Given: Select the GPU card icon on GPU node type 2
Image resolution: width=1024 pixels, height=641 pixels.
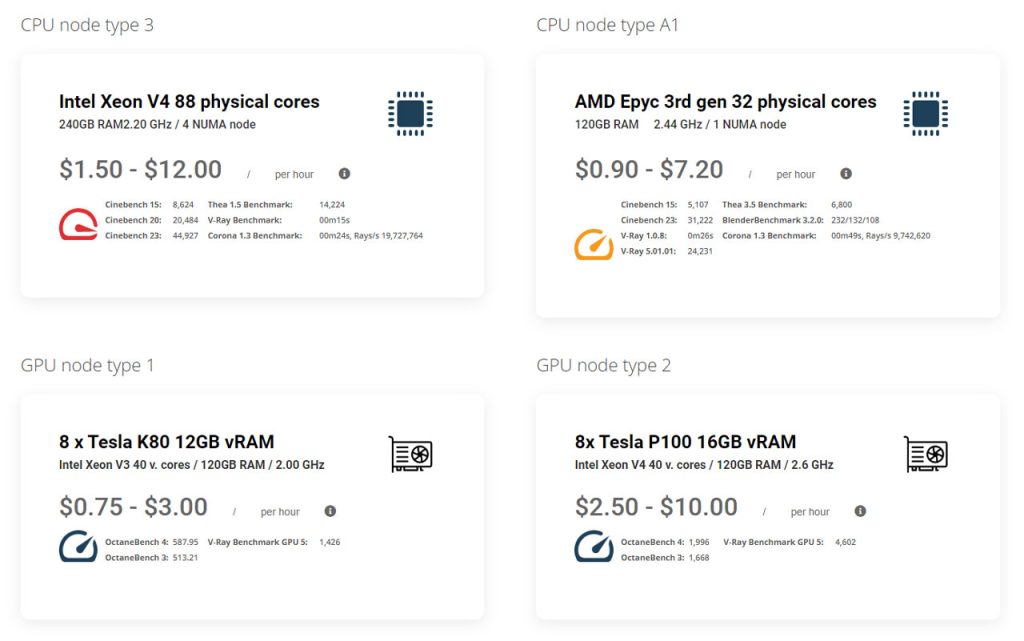Looking at the screenshot, I should [x=925, y=452].
